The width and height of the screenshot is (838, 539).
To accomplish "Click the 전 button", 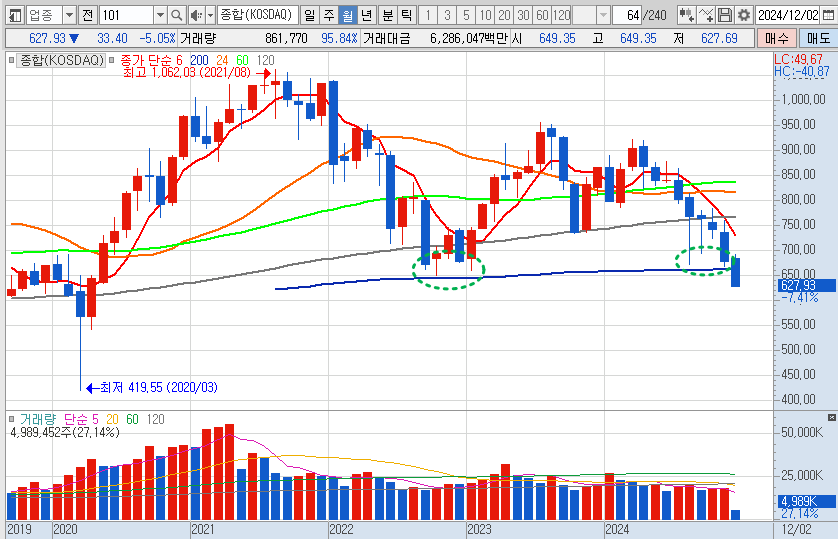I will (x=87, y=15).
